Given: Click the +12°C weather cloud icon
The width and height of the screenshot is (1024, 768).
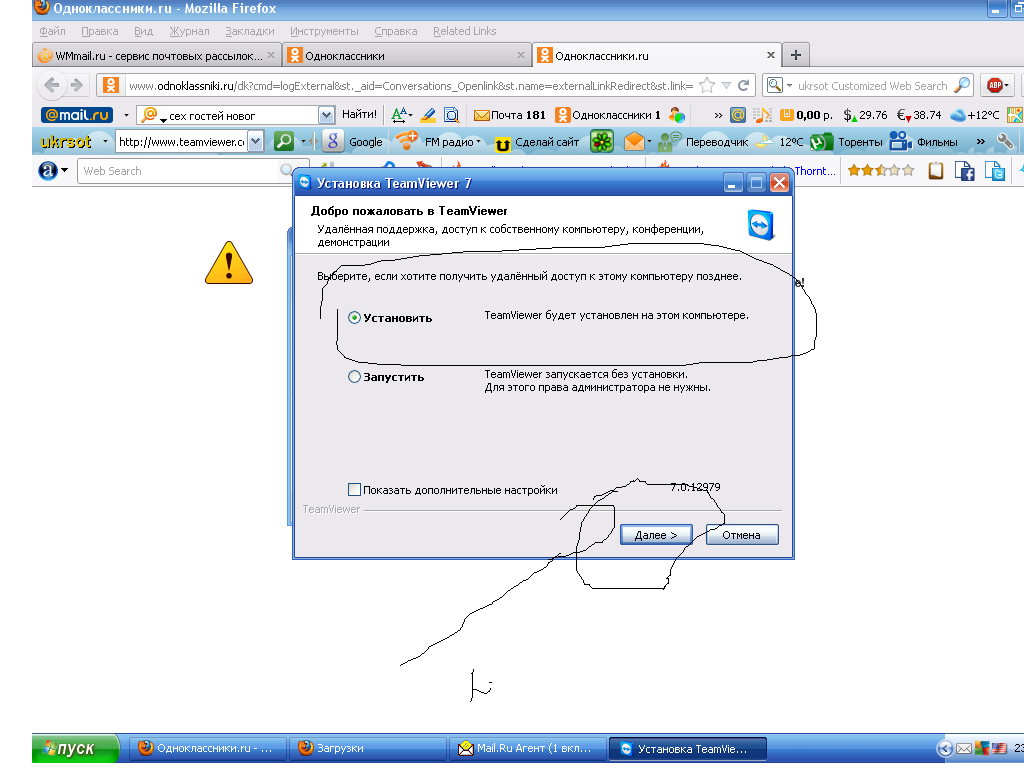Looking at the screenshot, I should [974, 116].
